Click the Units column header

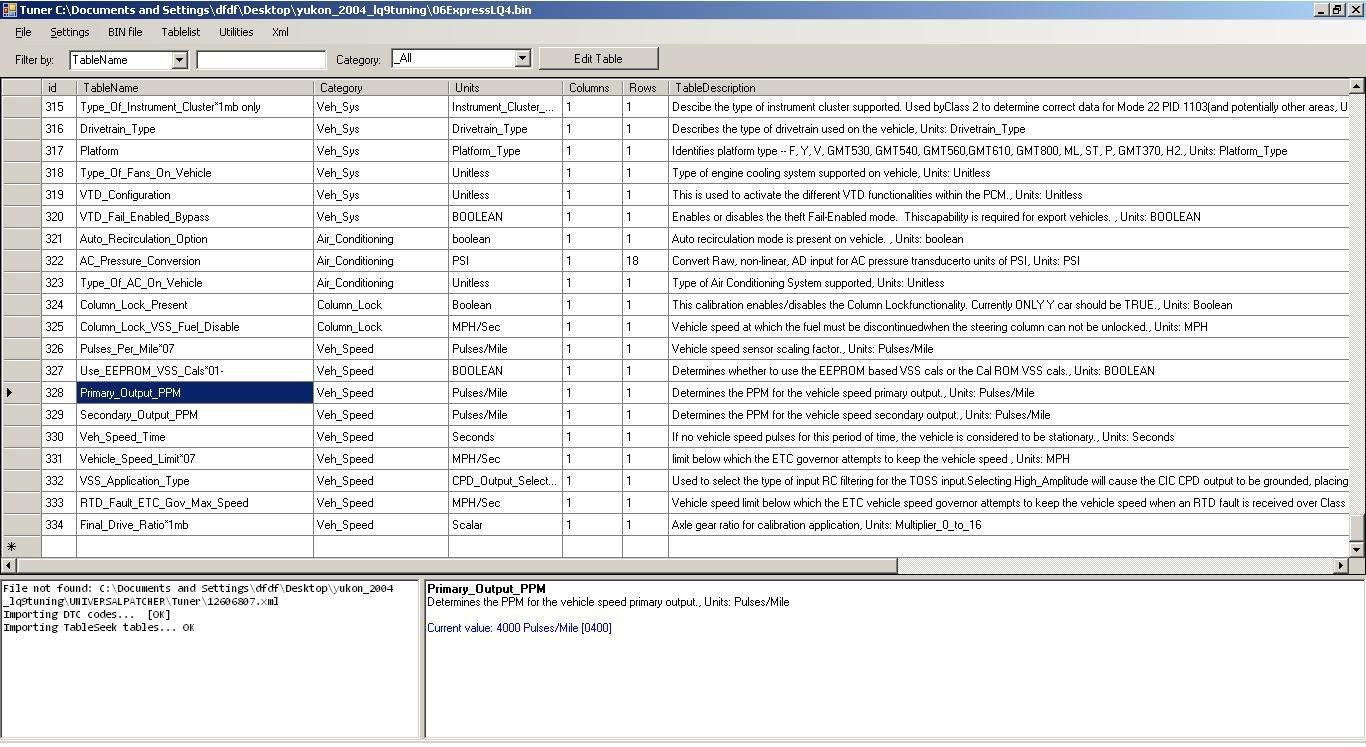click(505, 88)
